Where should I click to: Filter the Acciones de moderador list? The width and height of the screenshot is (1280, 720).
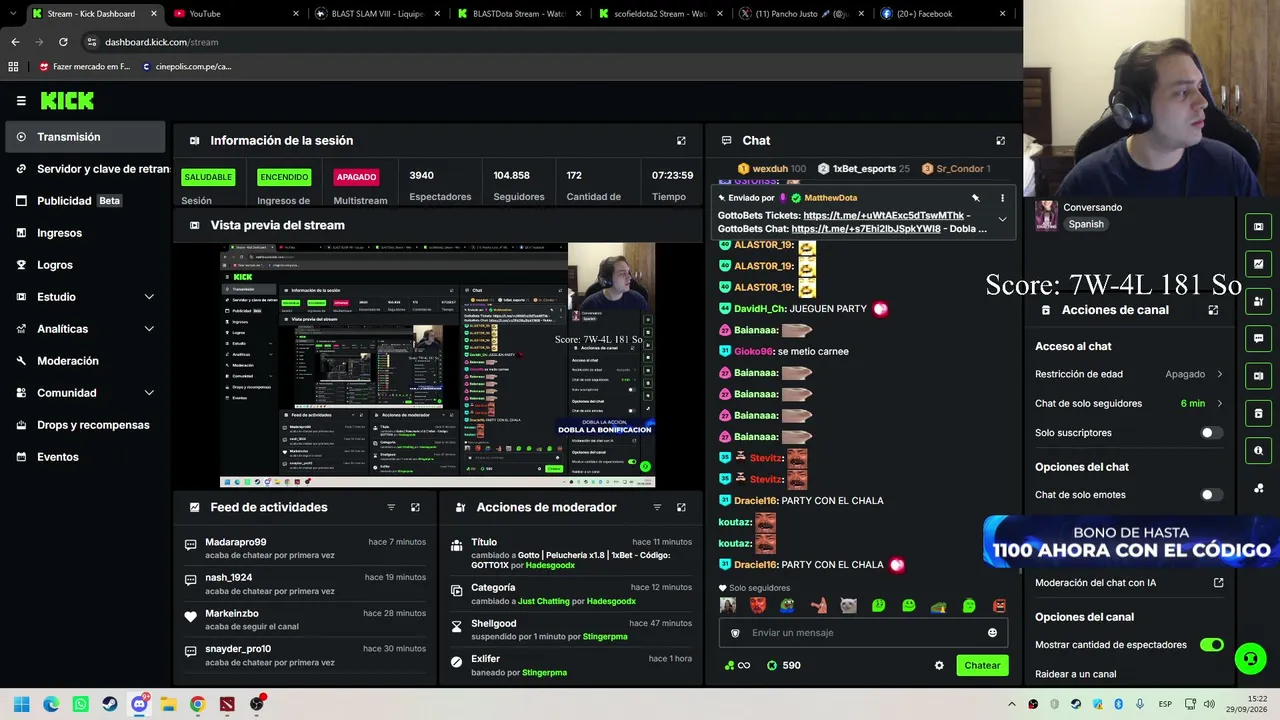point(657,507)
